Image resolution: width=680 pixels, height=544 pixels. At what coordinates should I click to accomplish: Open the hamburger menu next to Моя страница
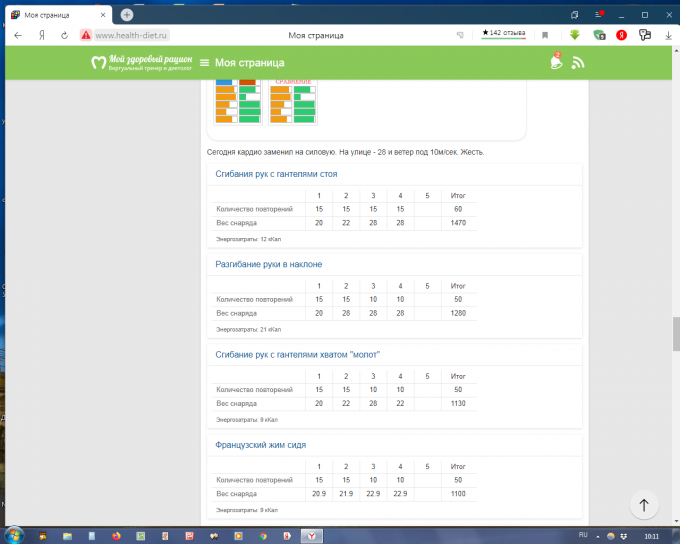204,63
